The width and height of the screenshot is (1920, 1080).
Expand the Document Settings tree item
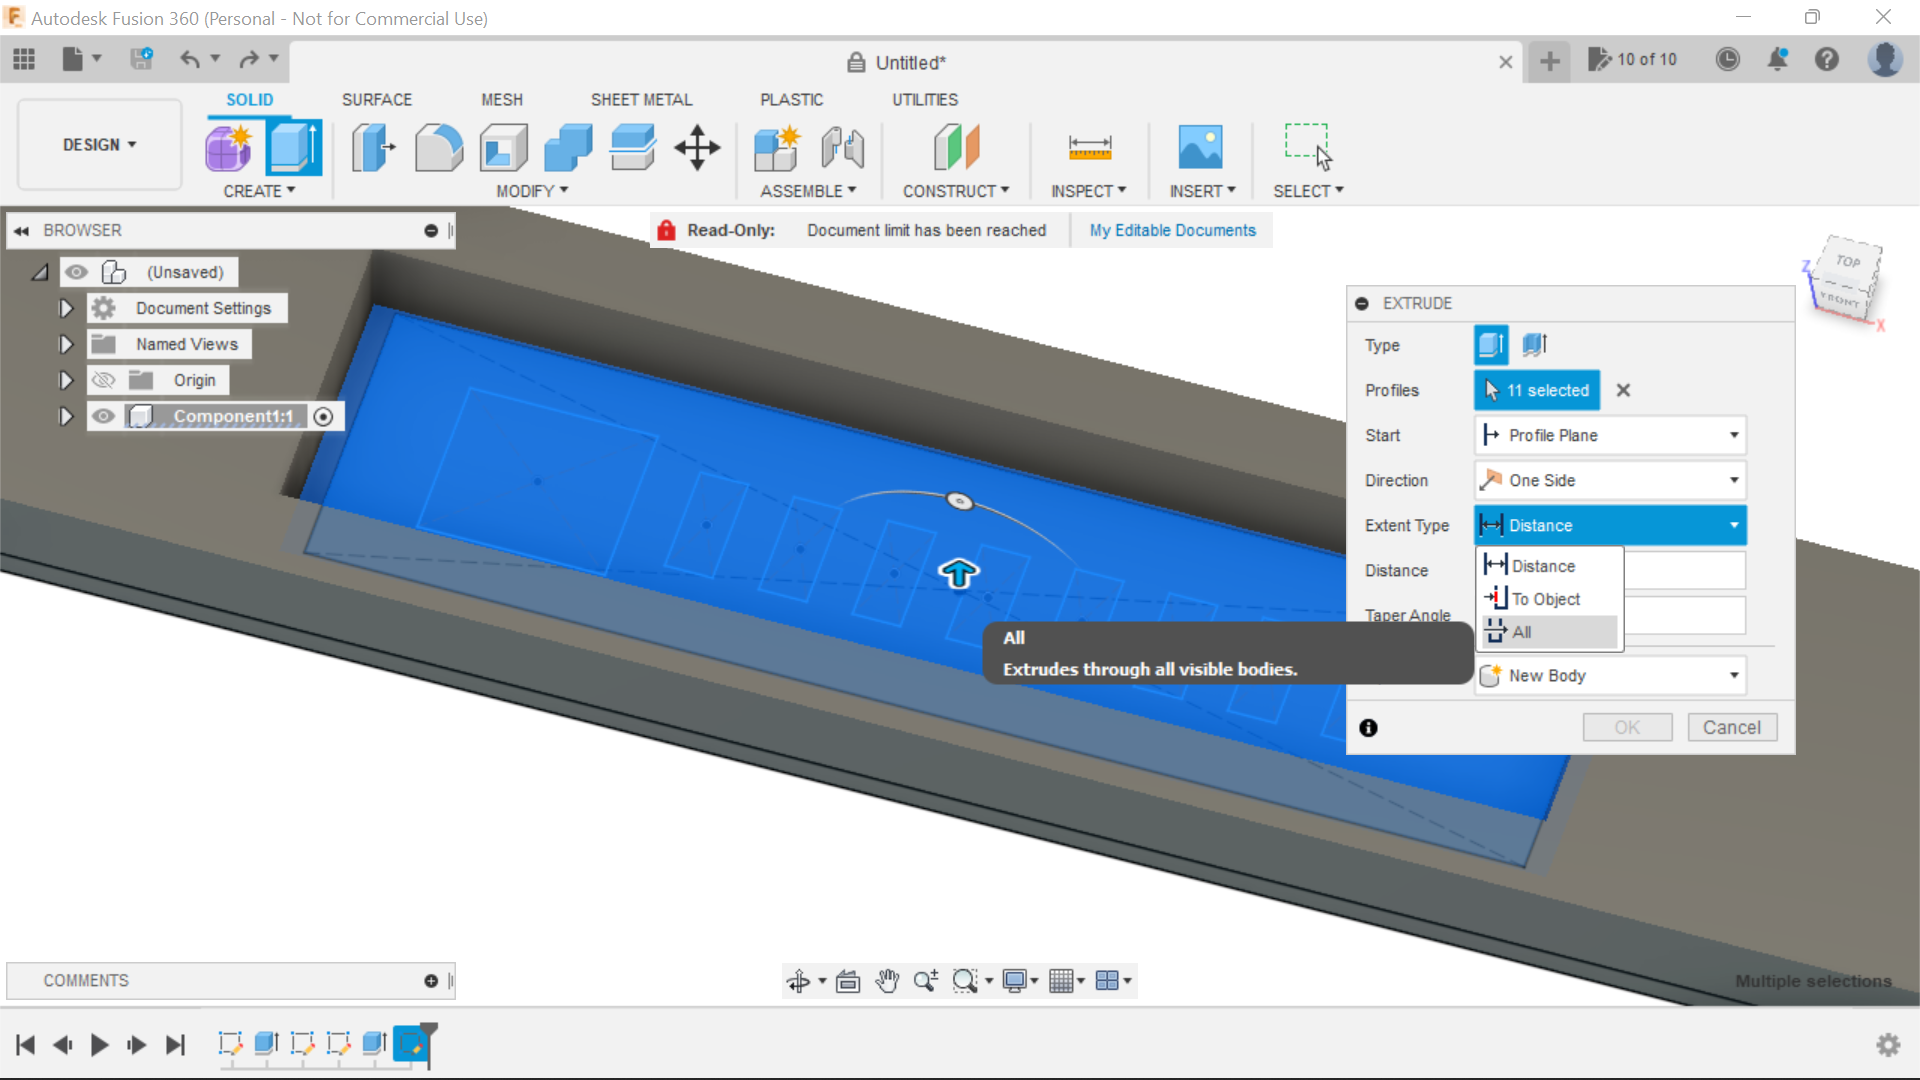pyautogui.click(x=66, y=307)
